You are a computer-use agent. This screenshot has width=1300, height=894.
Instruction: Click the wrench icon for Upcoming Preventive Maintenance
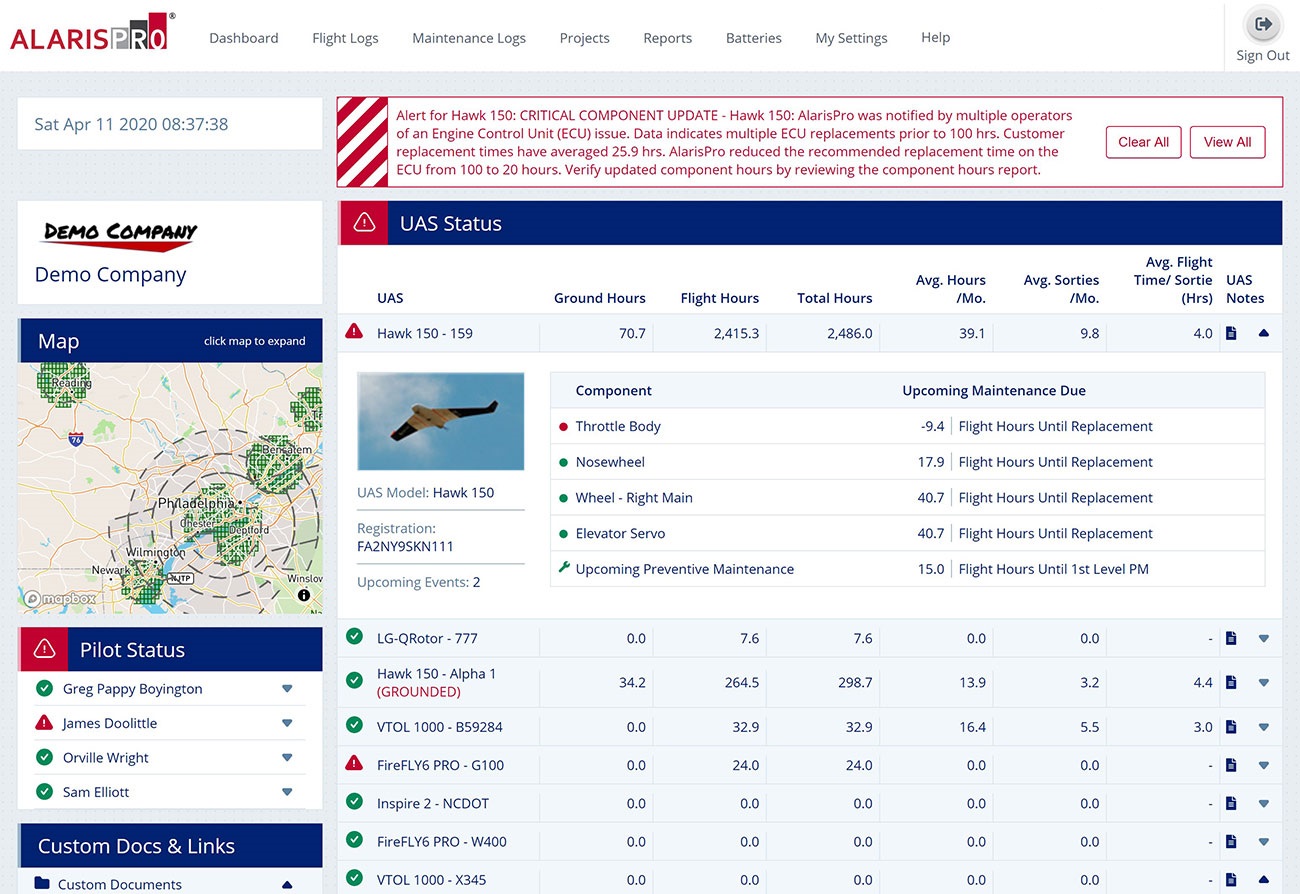point(566,568)
